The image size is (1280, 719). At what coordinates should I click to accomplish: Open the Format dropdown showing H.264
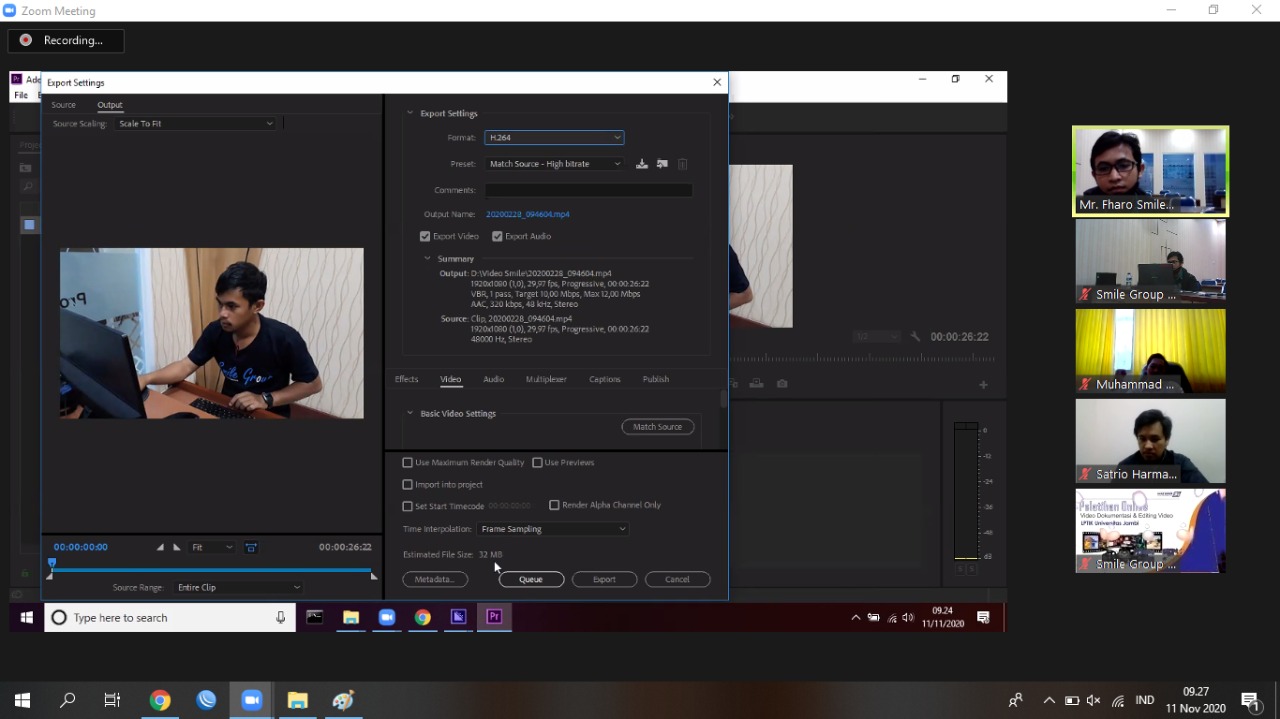pyautogui.click(x=554, y=138)
